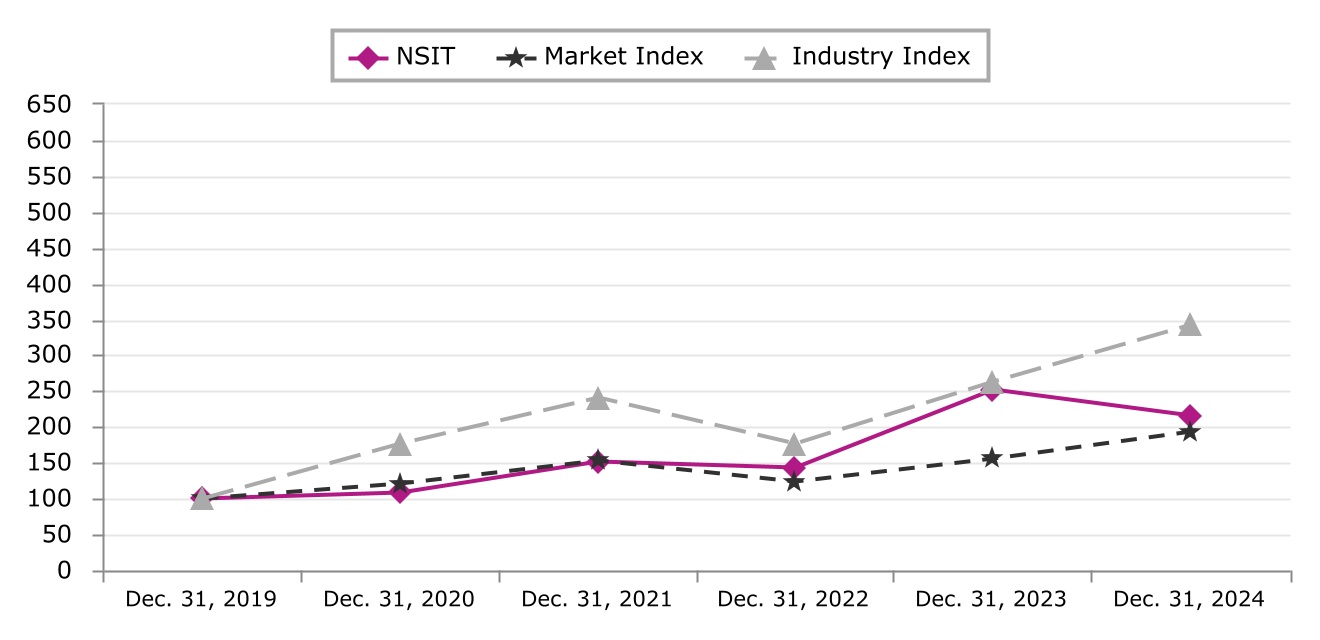This screenshot has height=640, width=1320.
Task: Click the Market Index star at Dec. 31, 2020
Action: 400,484
